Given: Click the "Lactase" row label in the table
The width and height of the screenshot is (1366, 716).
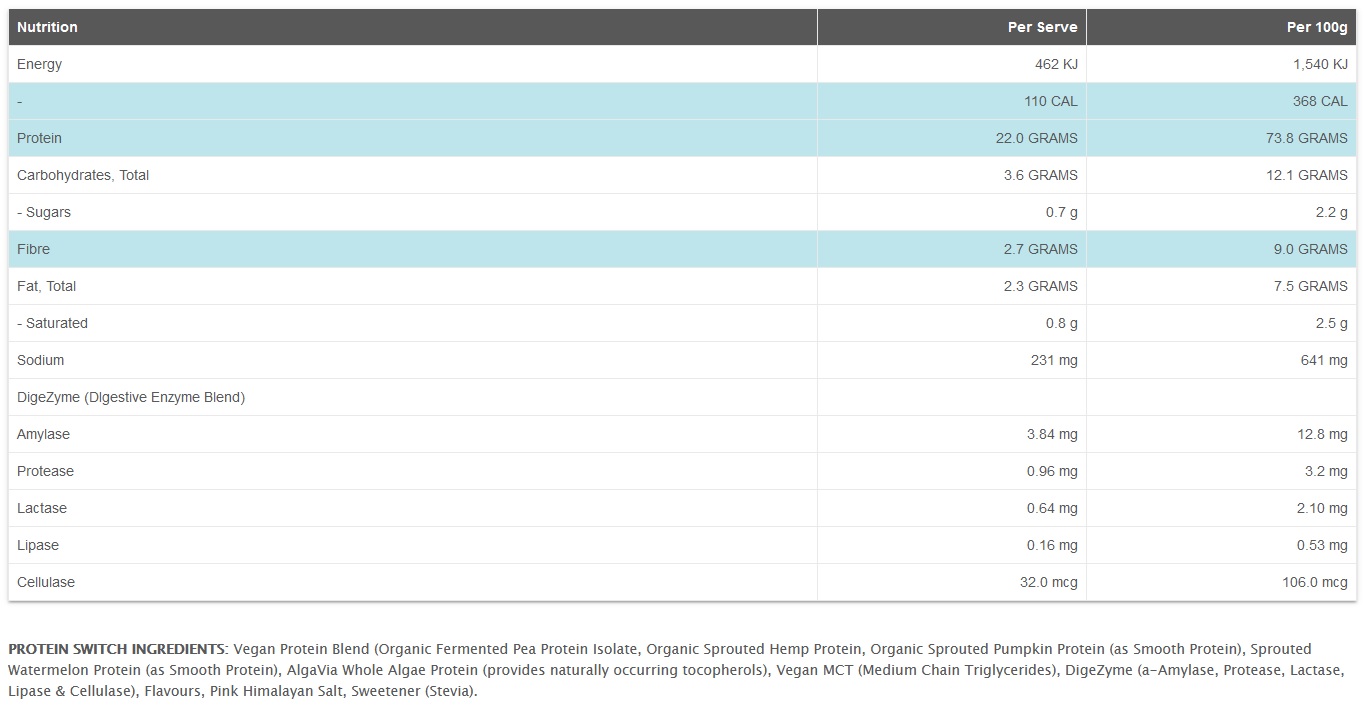Looking at the screenshot, I should click(42, 508).
